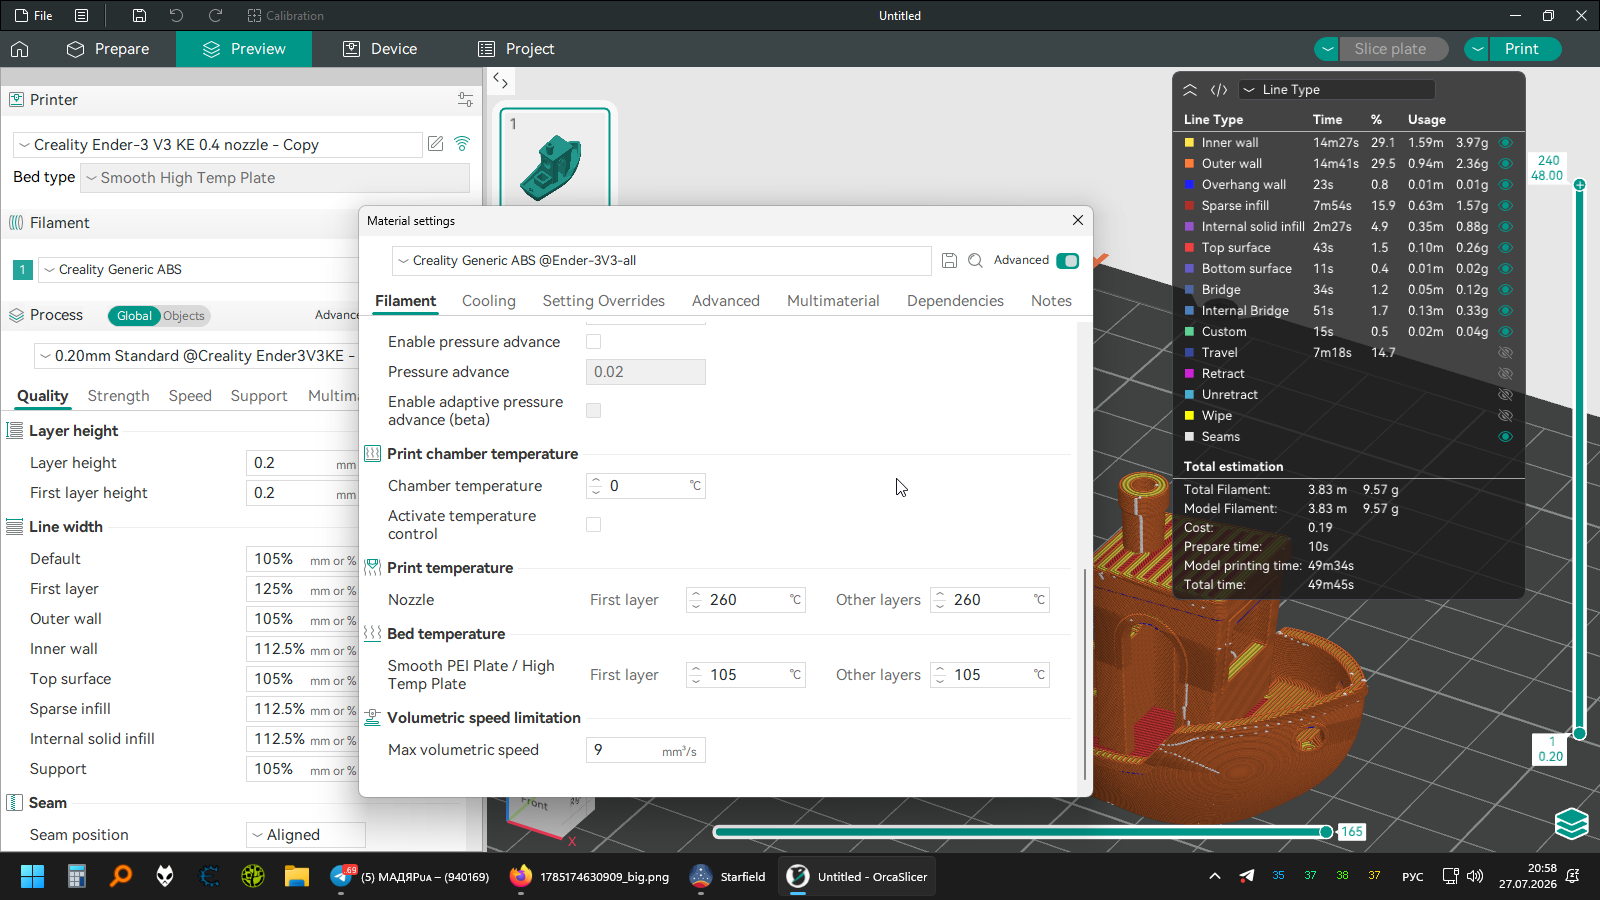
Task: Click the Print button
Action: pos(1522,49)
